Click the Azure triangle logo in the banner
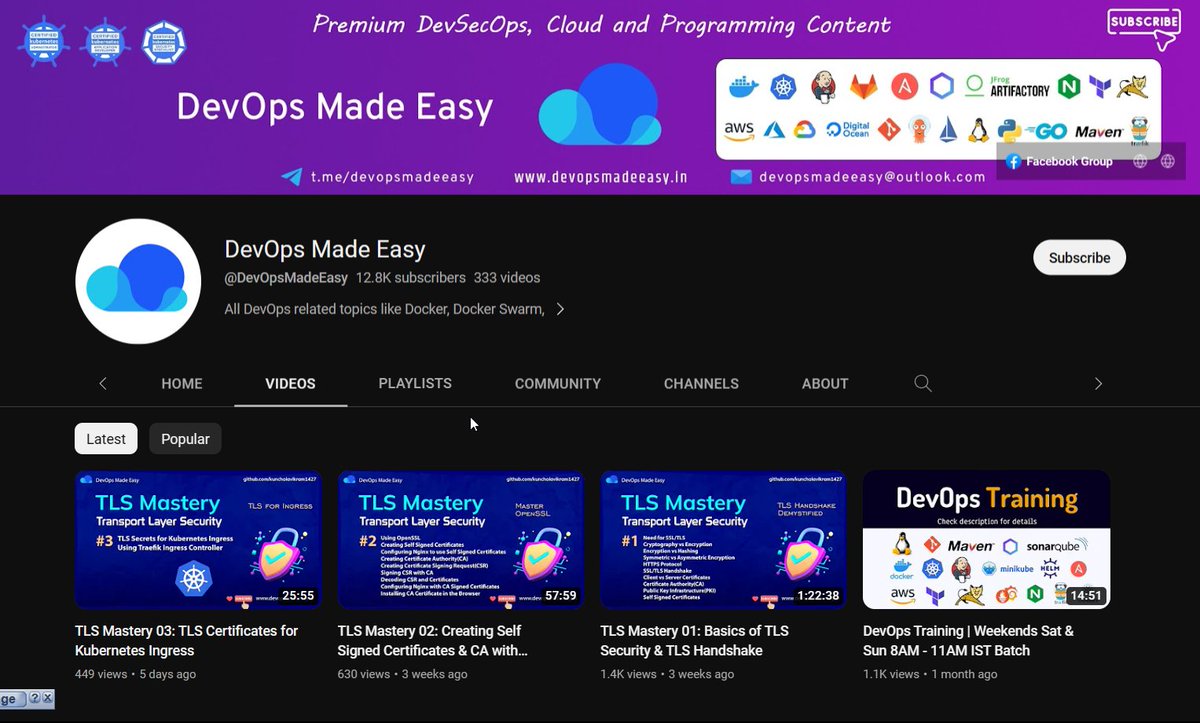 pyautogui.click(x=774, y=130)
